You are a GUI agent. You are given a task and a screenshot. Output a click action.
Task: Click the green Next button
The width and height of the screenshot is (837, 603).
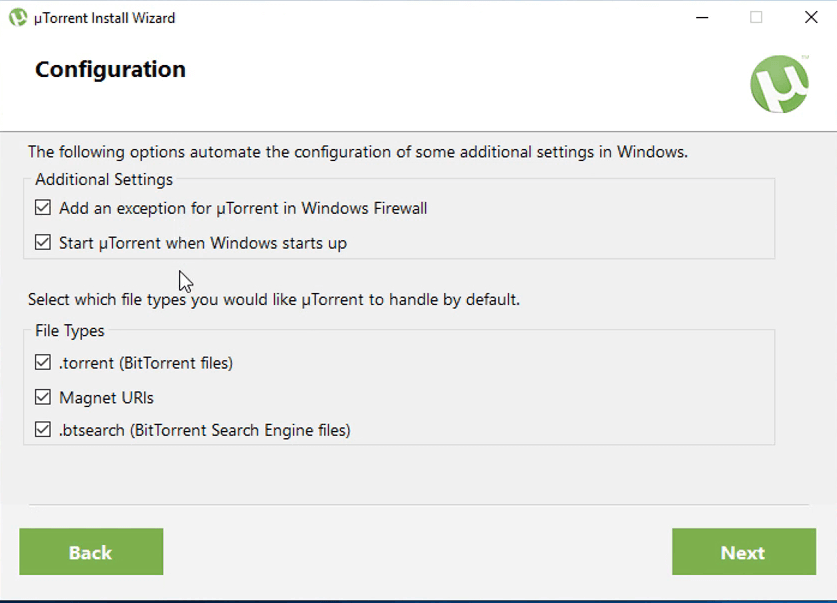pyautogui.click(x=743, y=552)
